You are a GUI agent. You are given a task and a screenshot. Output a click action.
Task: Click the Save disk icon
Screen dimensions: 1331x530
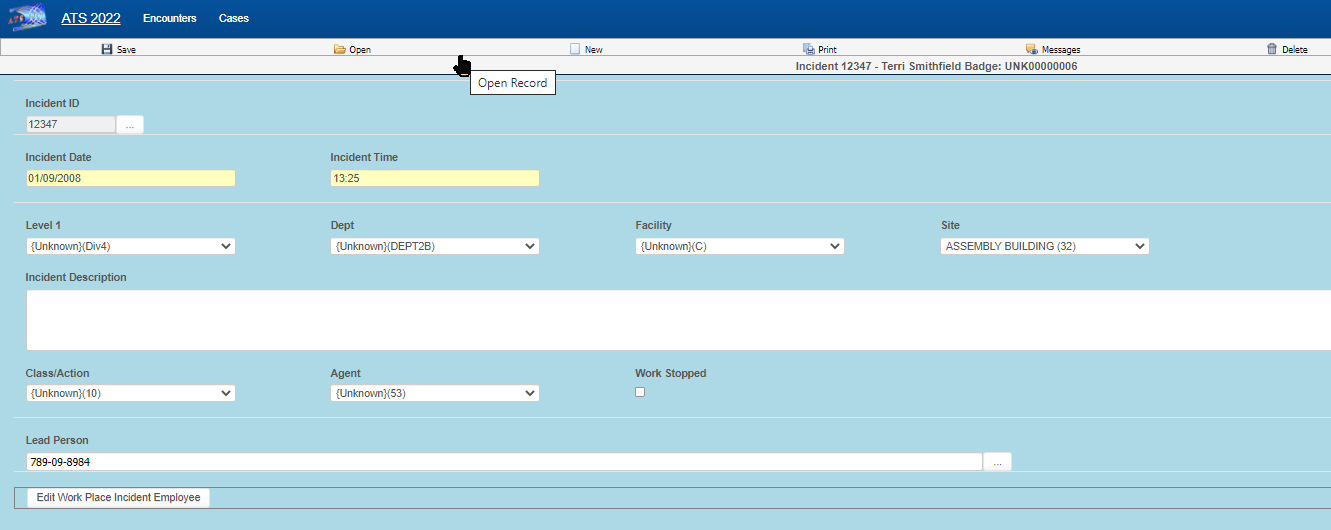coord(107,49)
